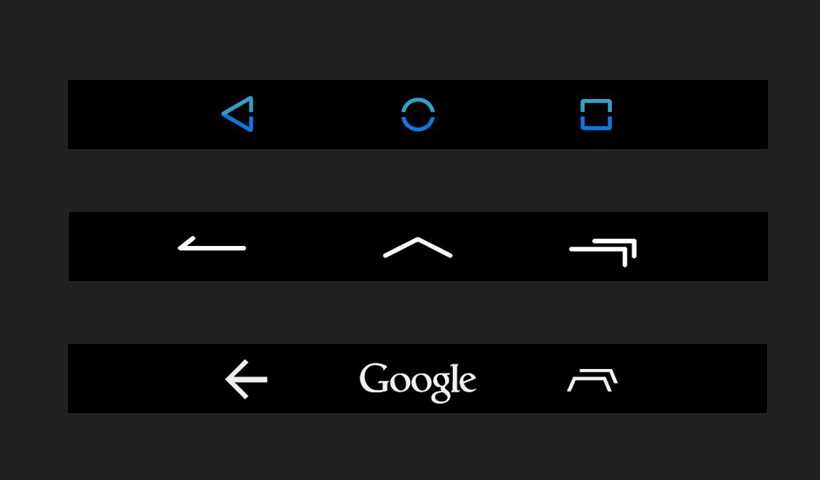The image size is (820, 480).
Task: Choose the half-headed back arrow in middle bar
Action: tap(212, 245)
